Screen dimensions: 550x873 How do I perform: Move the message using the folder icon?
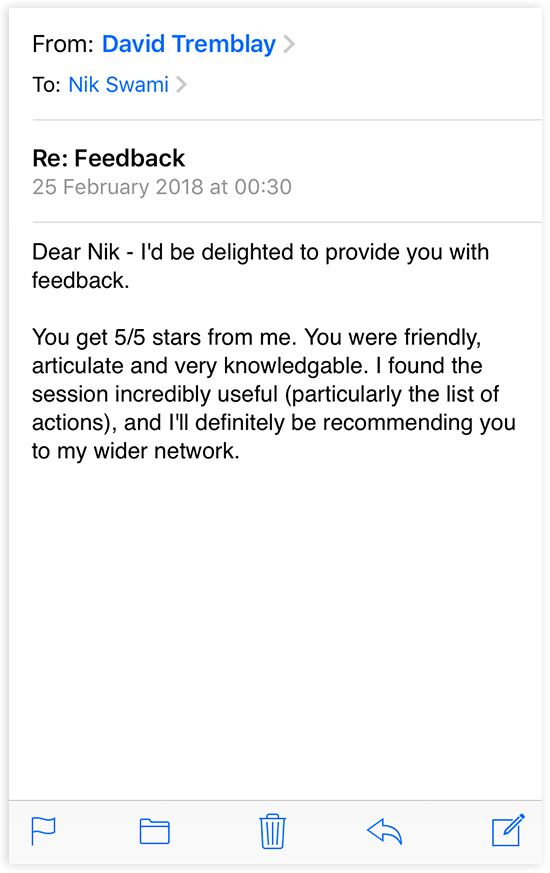coord(154,832)
